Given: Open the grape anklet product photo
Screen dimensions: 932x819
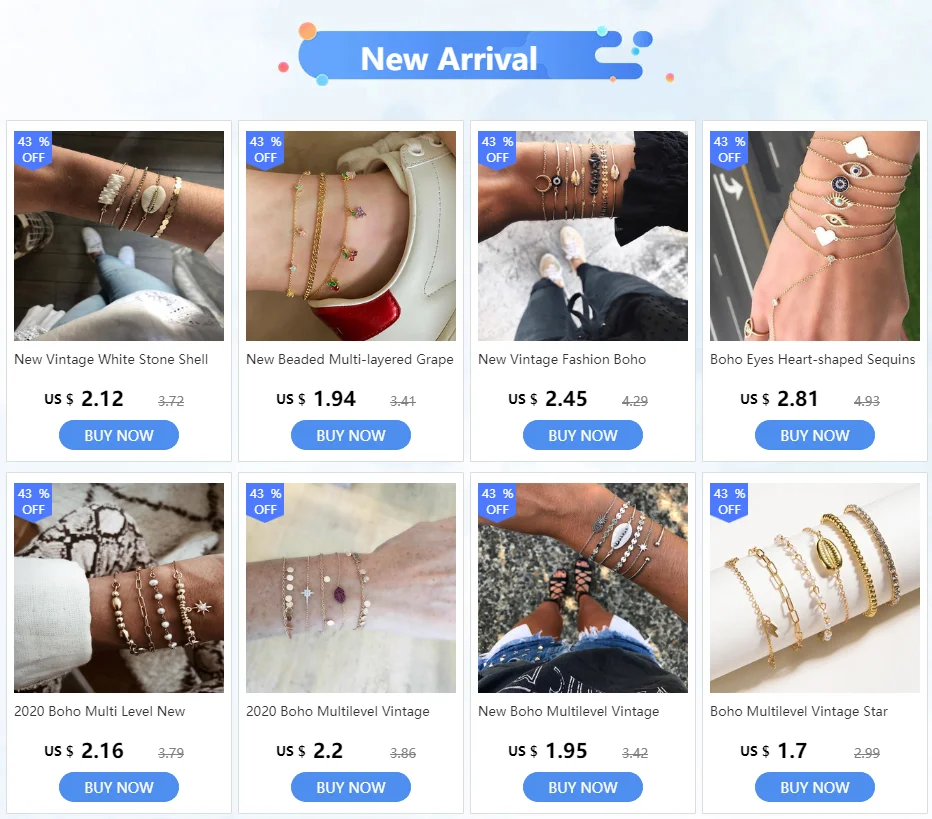Looking at the screenshot, I should [x=351, y=236].
